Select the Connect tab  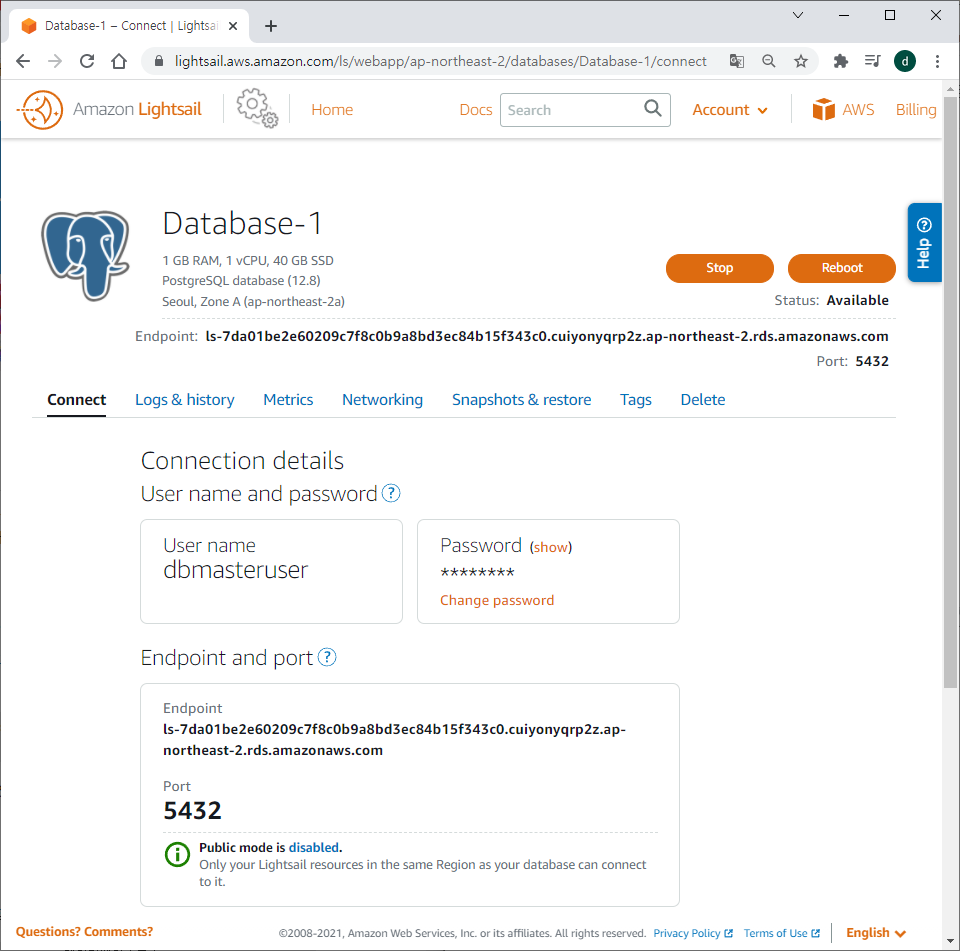[77, 399]
